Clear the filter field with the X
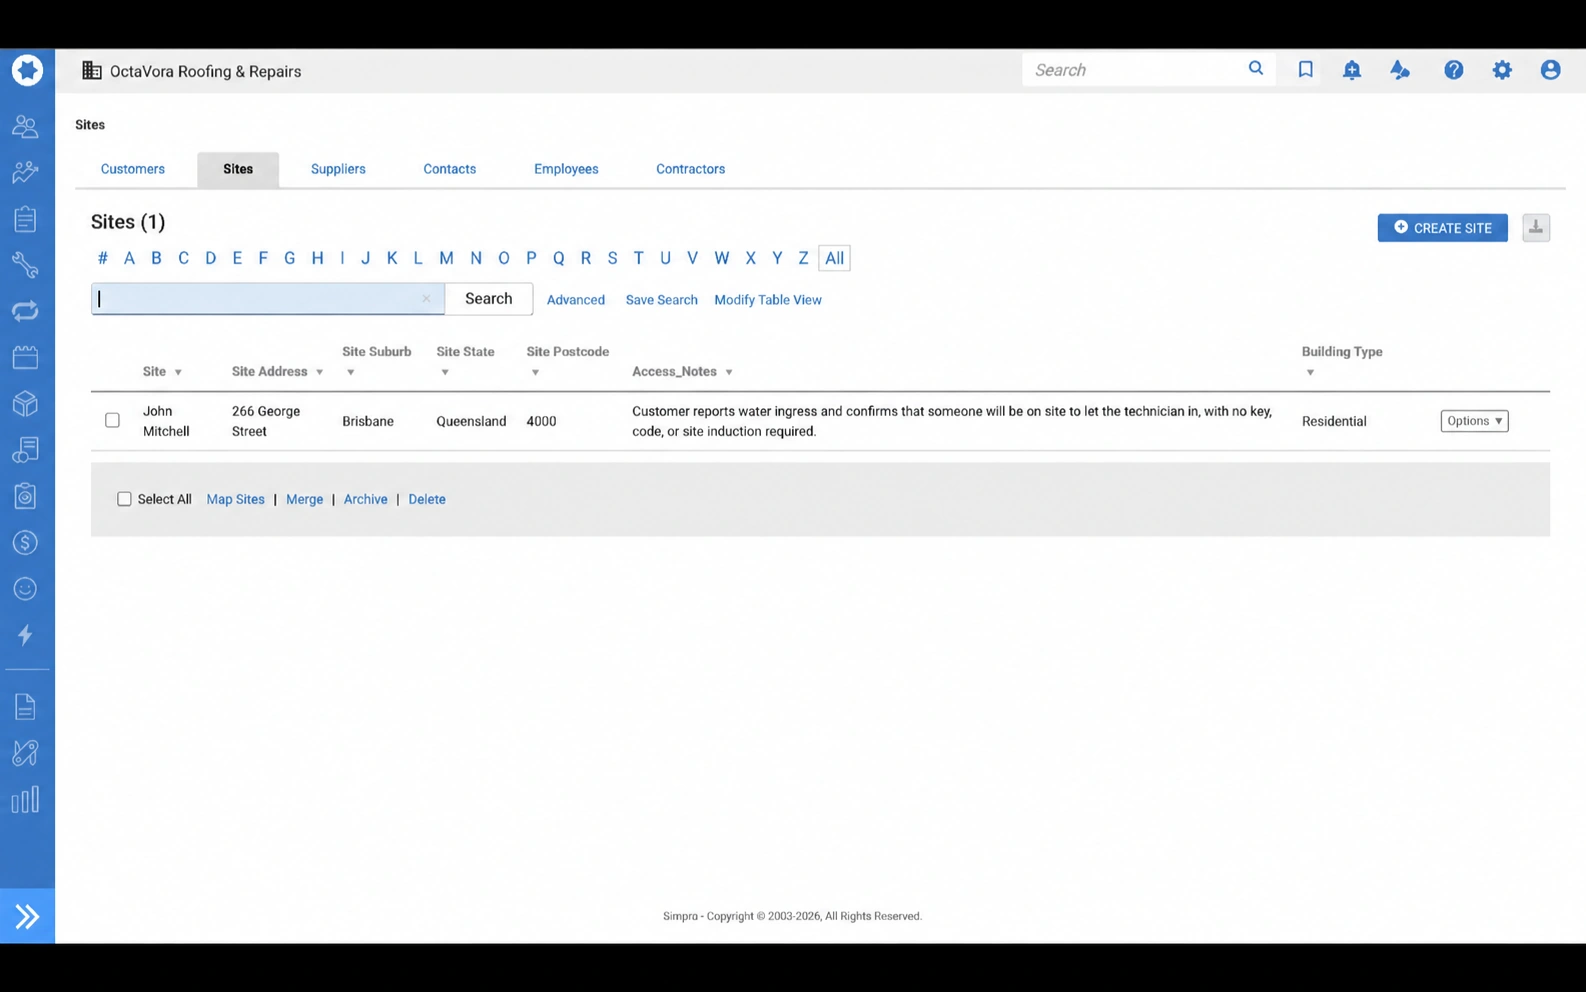 tap(426, 298)
